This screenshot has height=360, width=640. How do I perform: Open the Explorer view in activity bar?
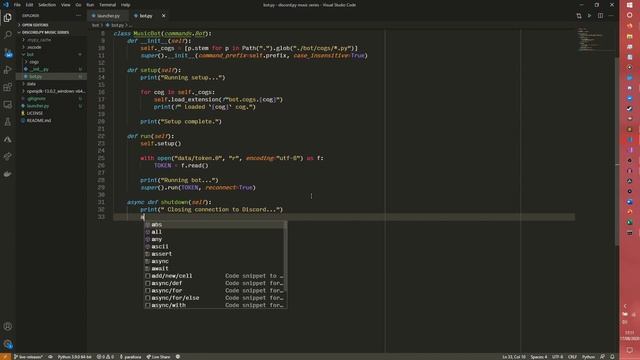pyautogui.click(x=7, y=18)
